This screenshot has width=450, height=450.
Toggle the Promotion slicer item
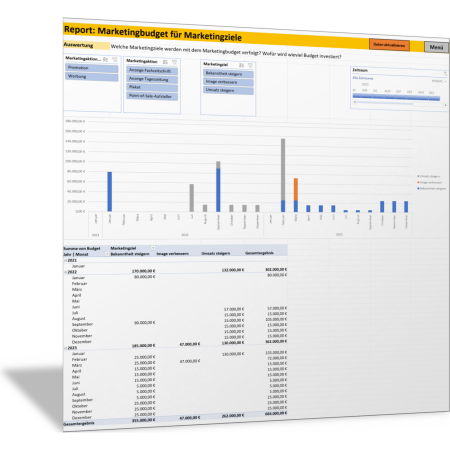pos(92,68)
